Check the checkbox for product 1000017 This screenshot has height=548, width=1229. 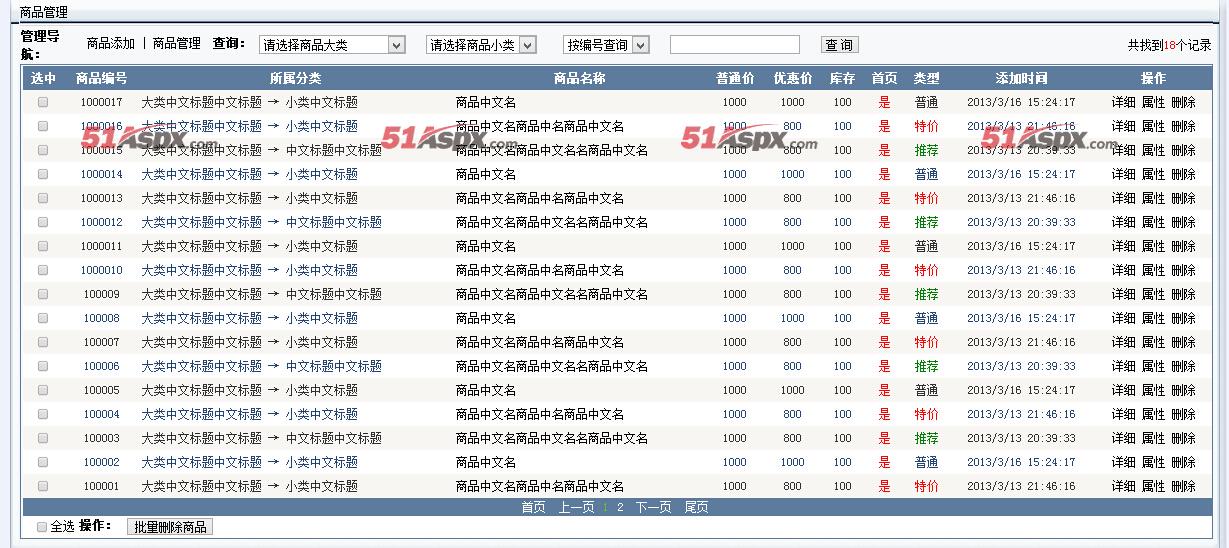pos(43,102)
